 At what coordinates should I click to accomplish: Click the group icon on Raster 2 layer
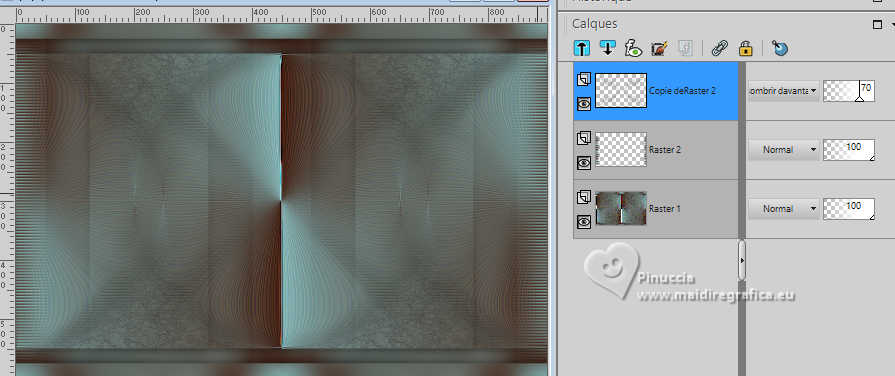(x=583, y=139)
